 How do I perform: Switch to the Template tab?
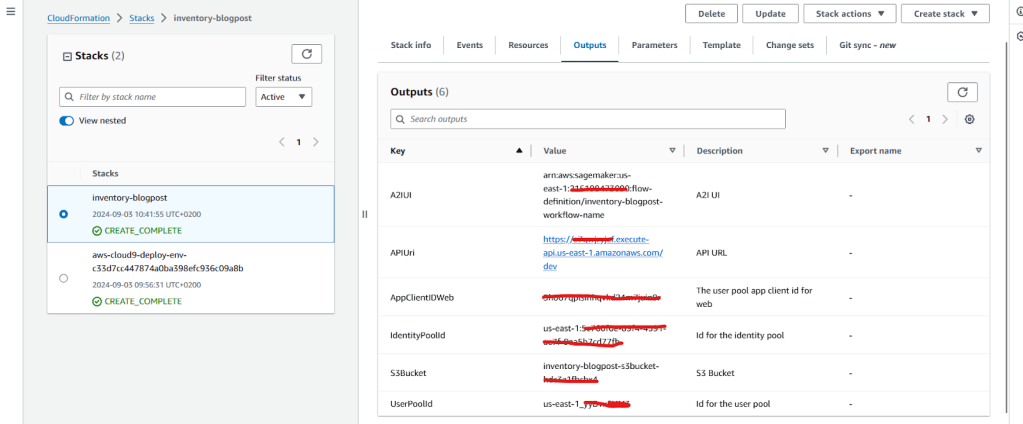[721, 45]
